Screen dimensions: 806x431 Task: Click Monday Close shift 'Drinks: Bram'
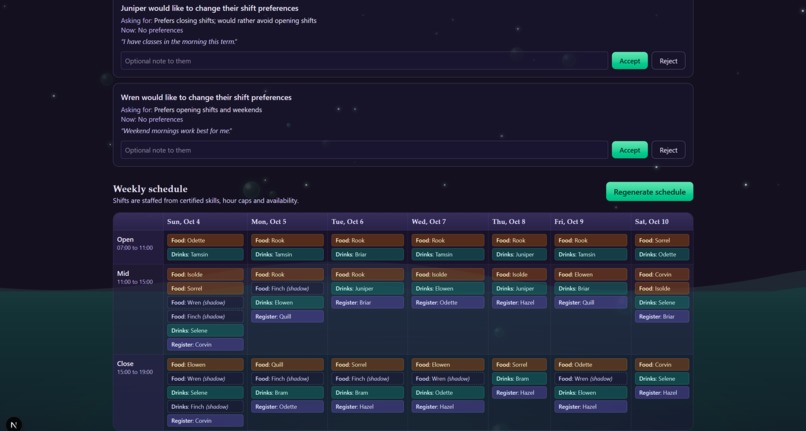pos(287,392)
